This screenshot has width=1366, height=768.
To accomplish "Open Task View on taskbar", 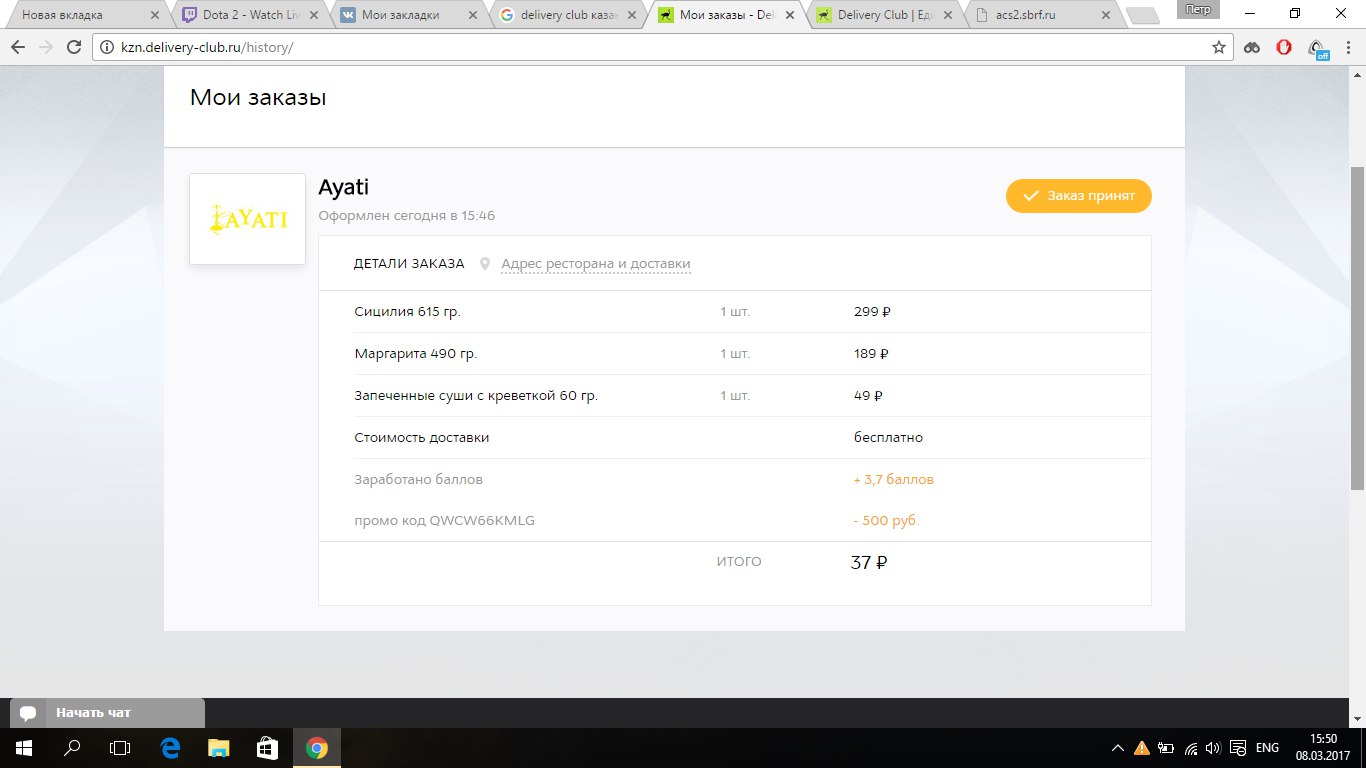I will click(x=120, y=748).
